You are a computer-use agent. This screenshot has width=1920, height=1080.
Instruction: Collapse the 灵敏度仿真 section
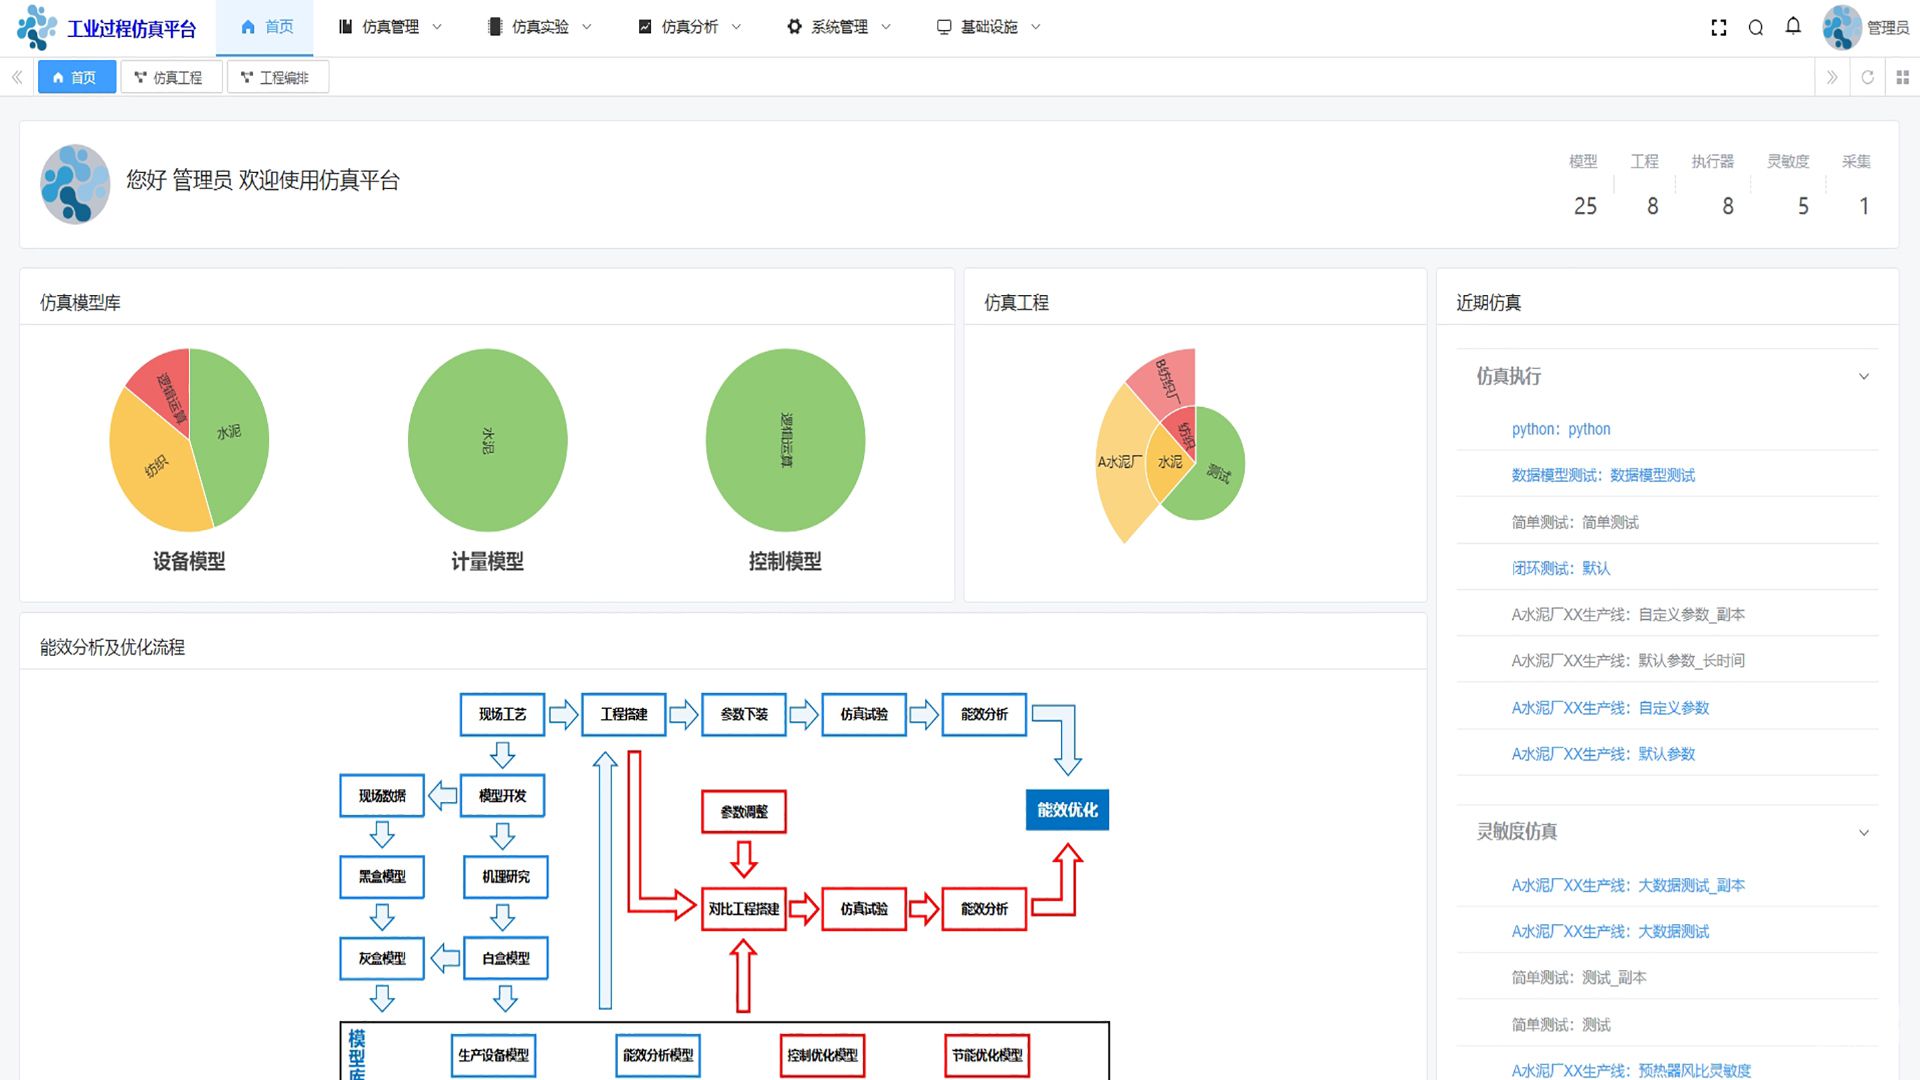[x=1863, y=833]
